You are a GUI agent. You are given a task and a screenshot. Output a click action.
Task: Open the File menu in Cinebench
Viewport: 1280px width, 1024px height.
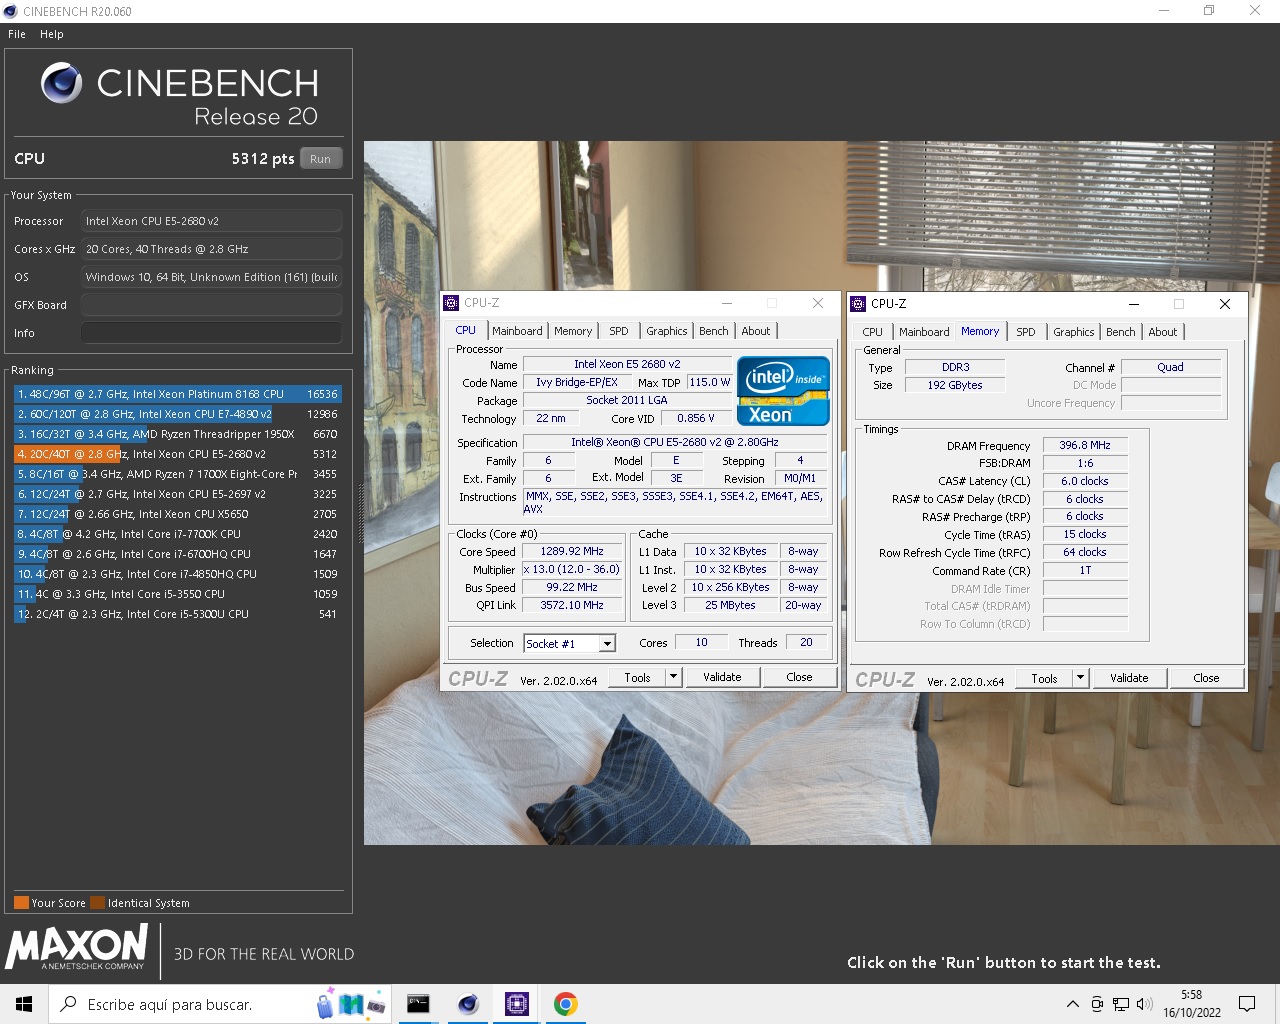17,34
